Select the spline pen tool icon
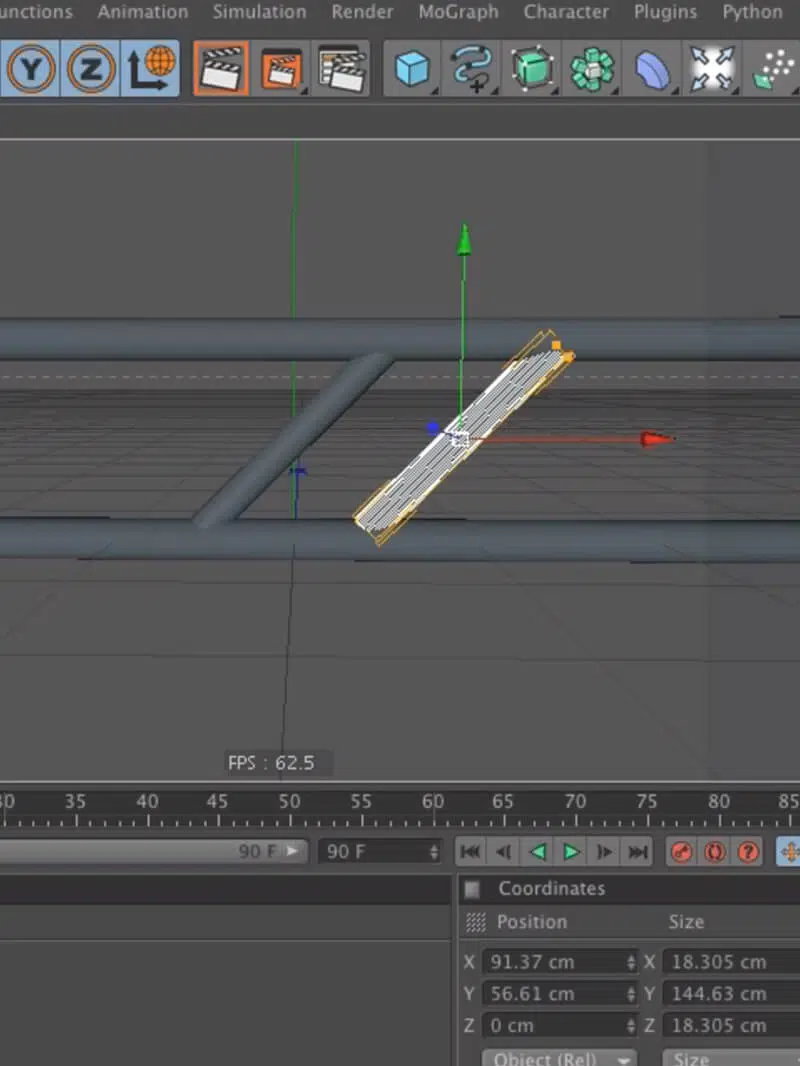 tap(472, 69)
